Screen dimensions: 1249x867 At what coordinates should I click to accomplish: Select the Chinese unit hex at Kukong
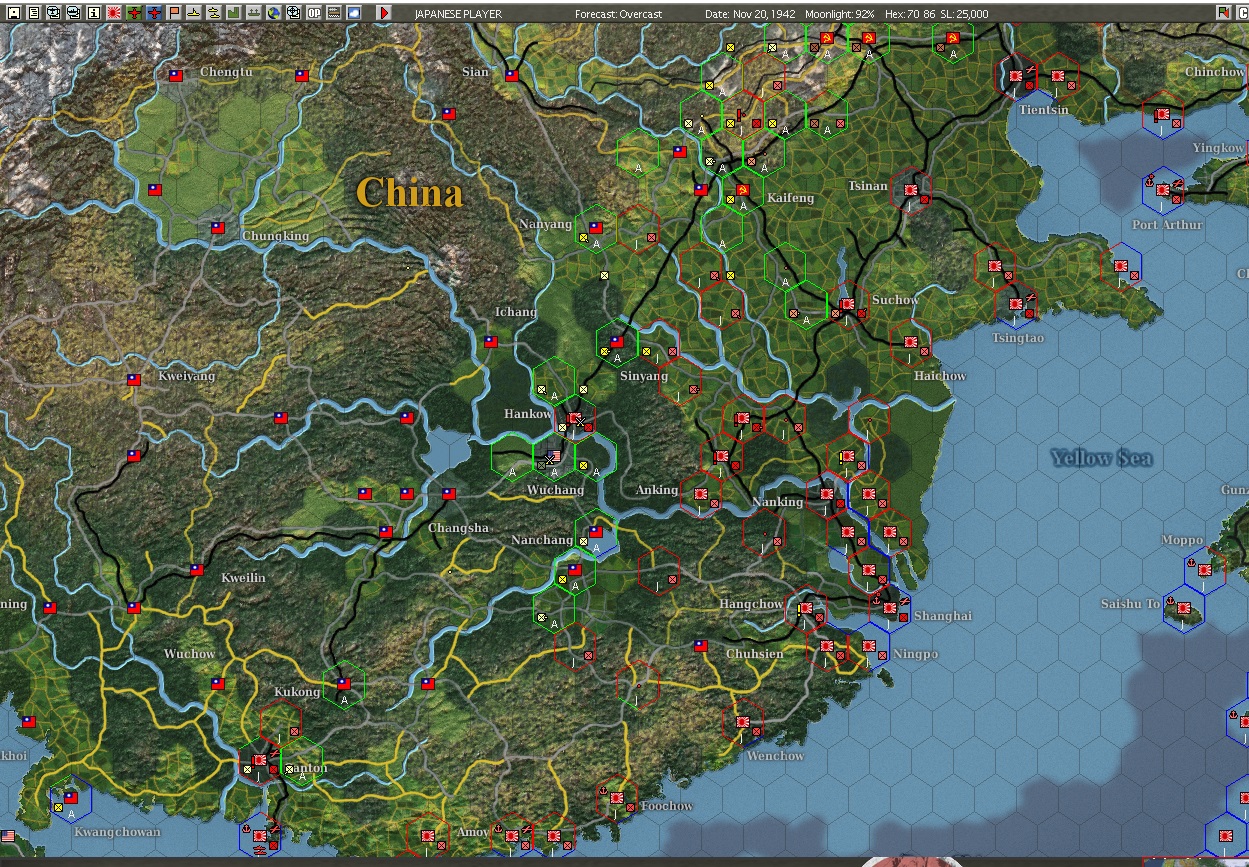pos(343,686)
